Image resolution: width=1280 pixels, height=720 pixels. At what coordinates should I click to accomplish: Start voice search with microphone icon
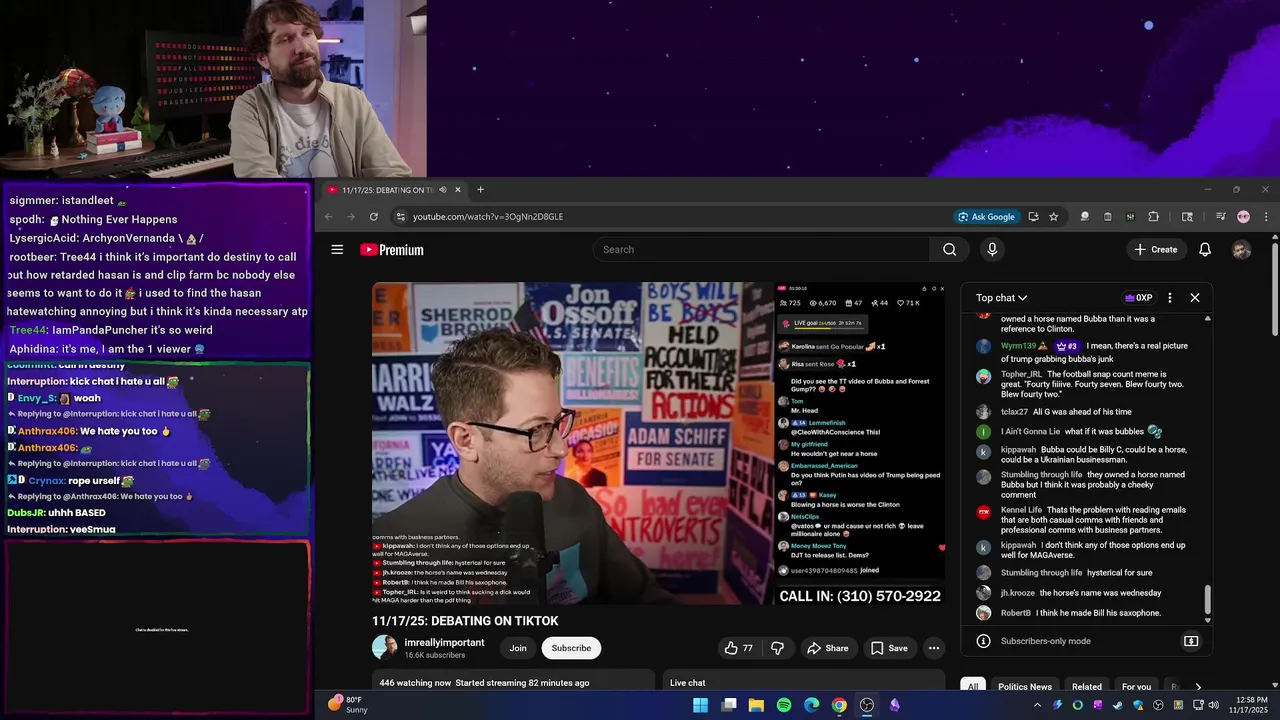tap(992, 250)
